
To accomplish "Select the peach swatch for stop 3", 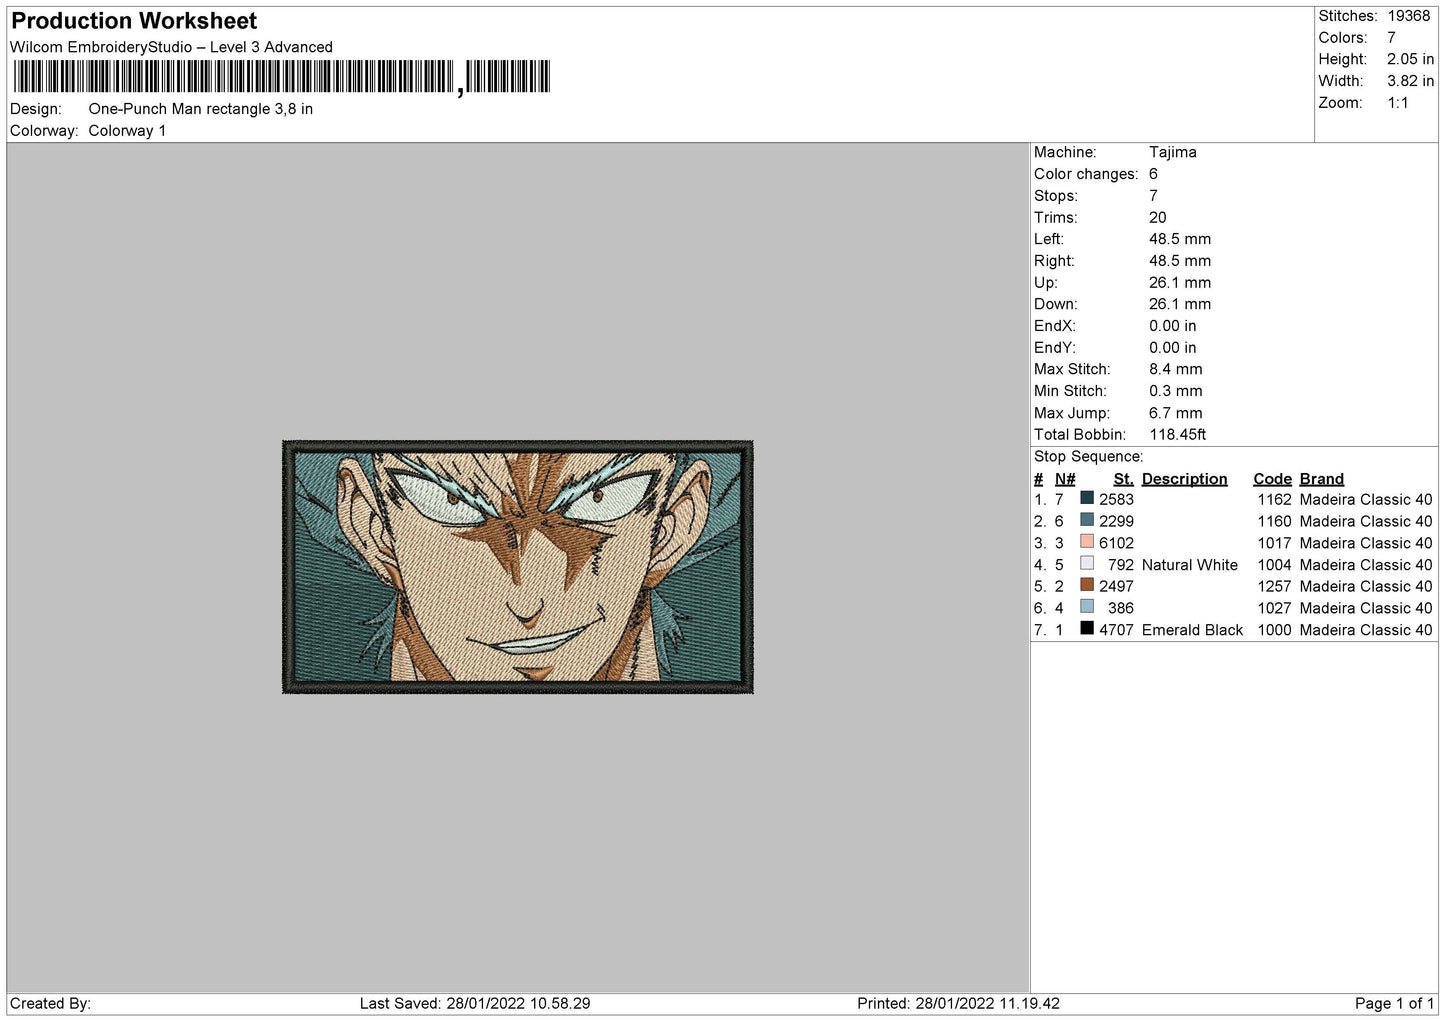I will coord(1087,542).
